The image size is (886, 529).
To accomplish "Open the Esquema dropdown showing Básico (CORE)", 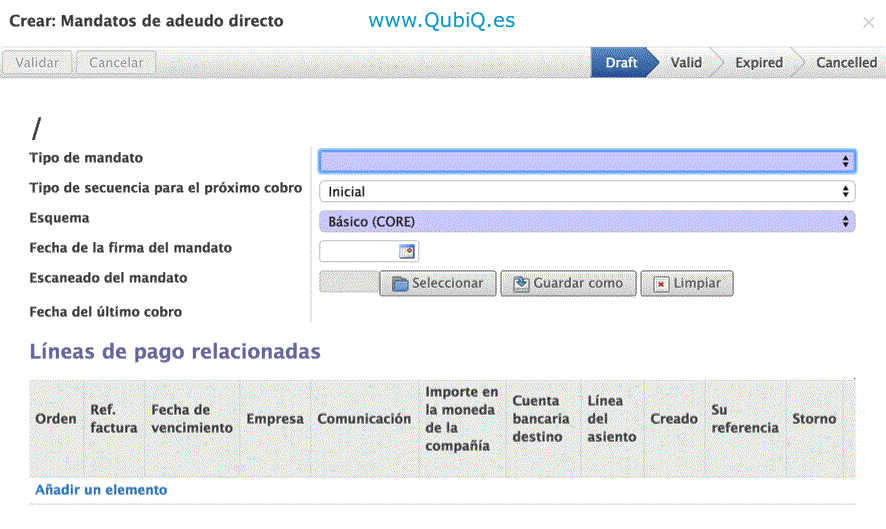I will point(586,221).
